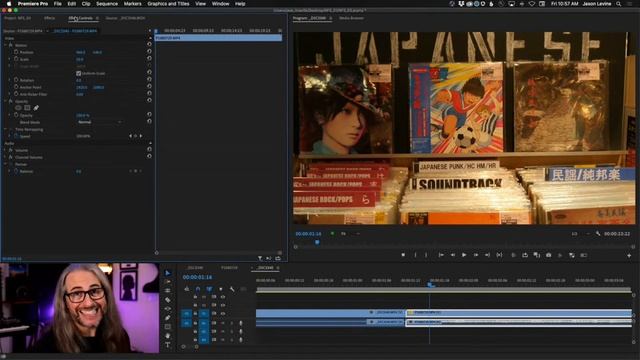Create 4-point polygon mask under Opacity
Viewport: 640px width, 360px height.
click(27, 108)
